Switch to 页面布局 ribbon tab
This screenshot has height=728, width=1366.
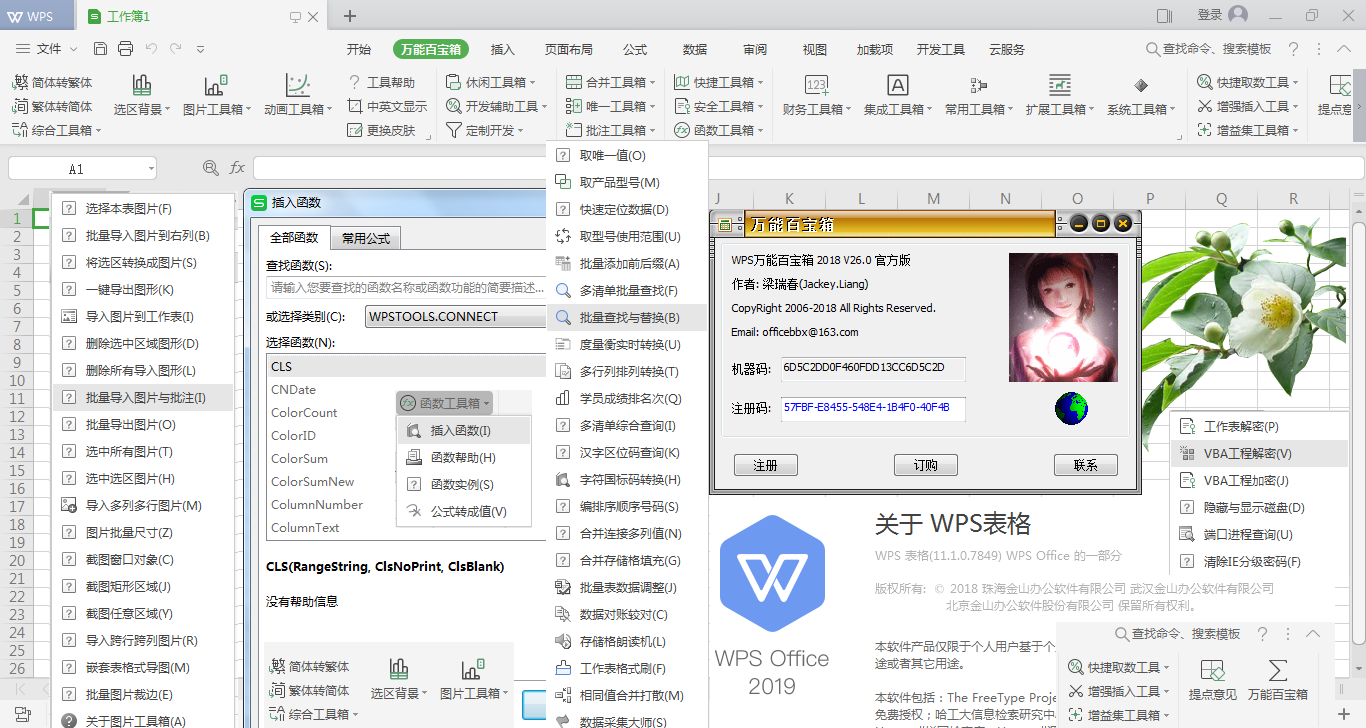coord(568,49)
